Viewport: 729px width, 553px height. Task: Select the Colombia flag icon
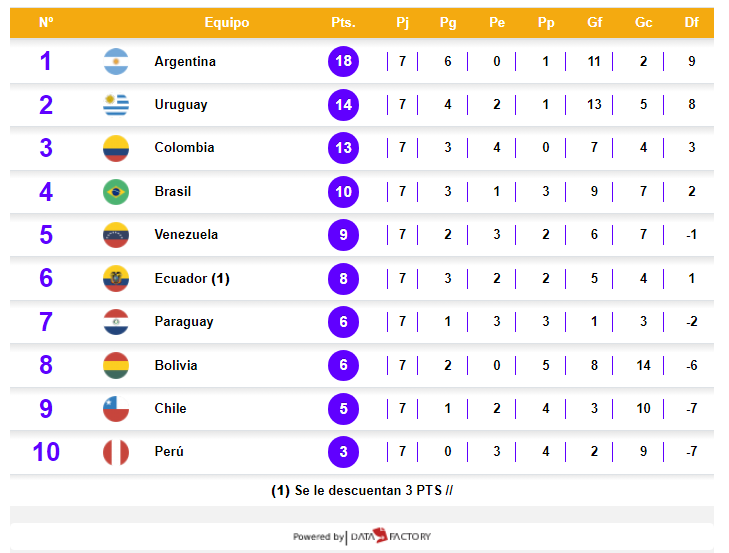[116, 148]
